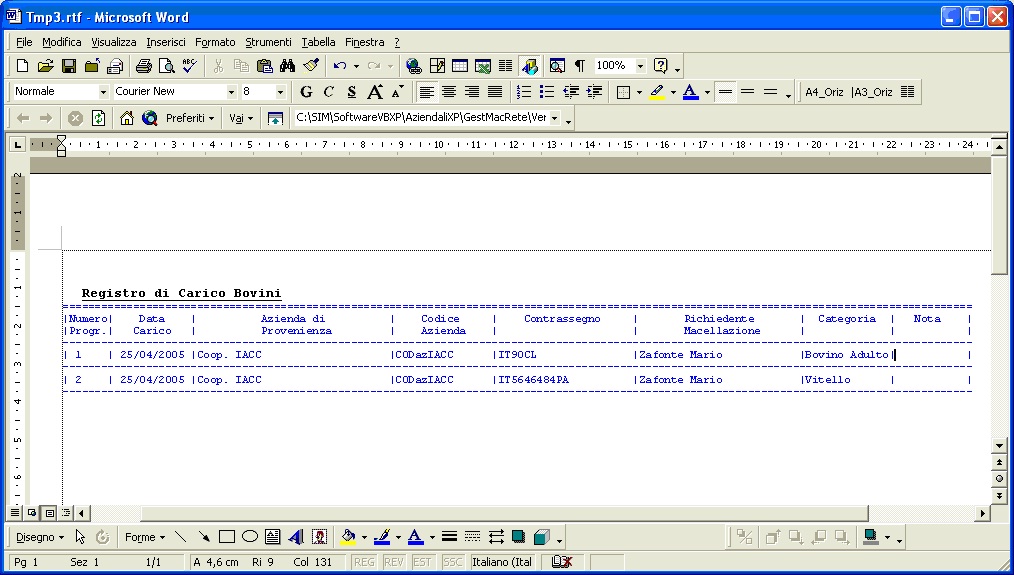Expand the Vai dropdown
Viewport: 1014px width, 575px height.
[x=241, y=118]
